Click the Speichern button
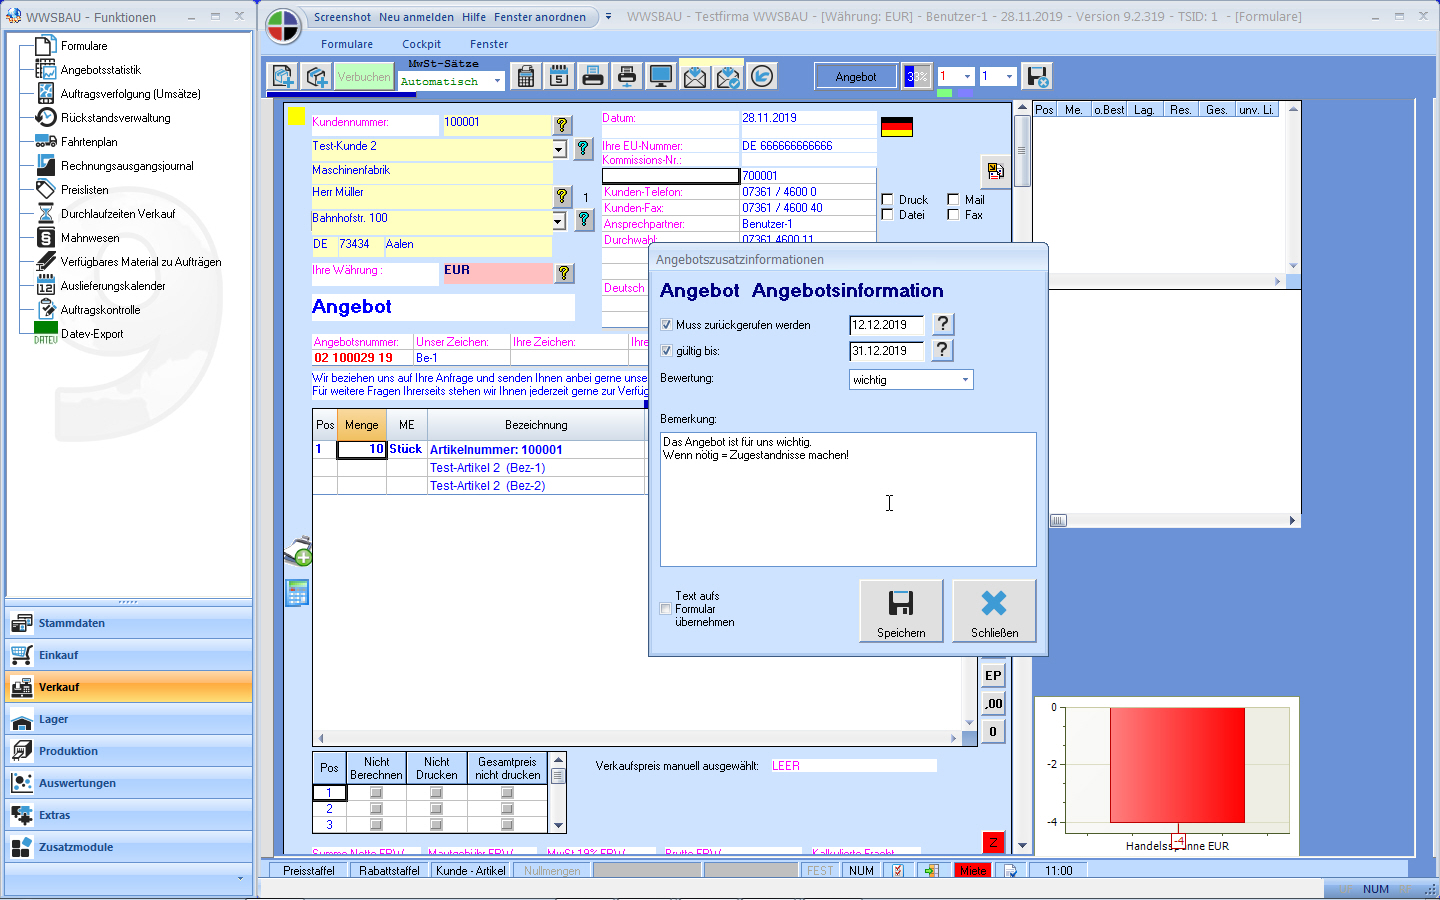This screenshot has width=1440, height=900. pyautogui.click(x=901, y=611)
